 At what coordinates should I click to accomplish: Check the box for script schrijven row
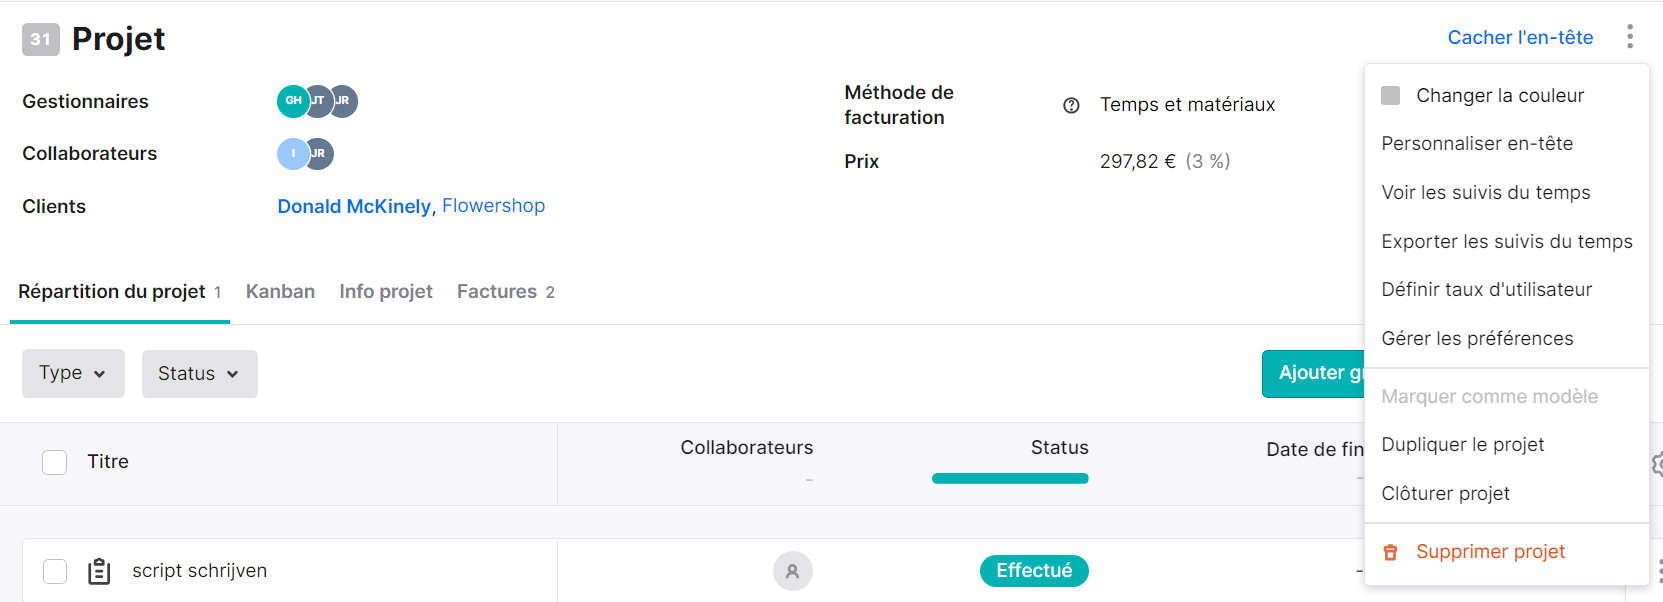tap(55, 571)
